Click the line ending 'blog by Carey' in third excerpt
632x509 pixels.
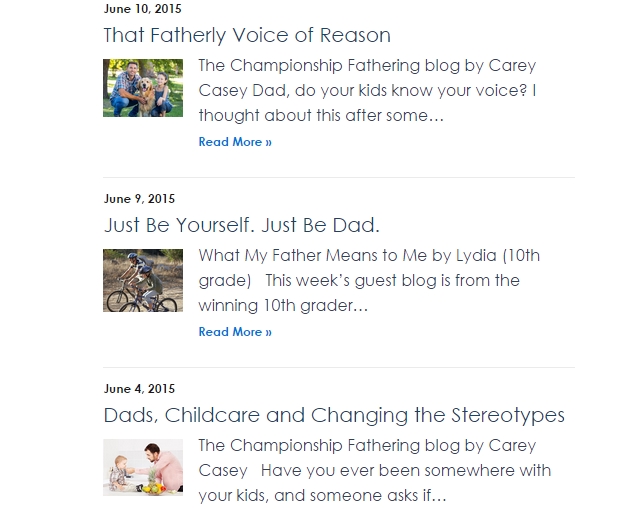point(367,446)
